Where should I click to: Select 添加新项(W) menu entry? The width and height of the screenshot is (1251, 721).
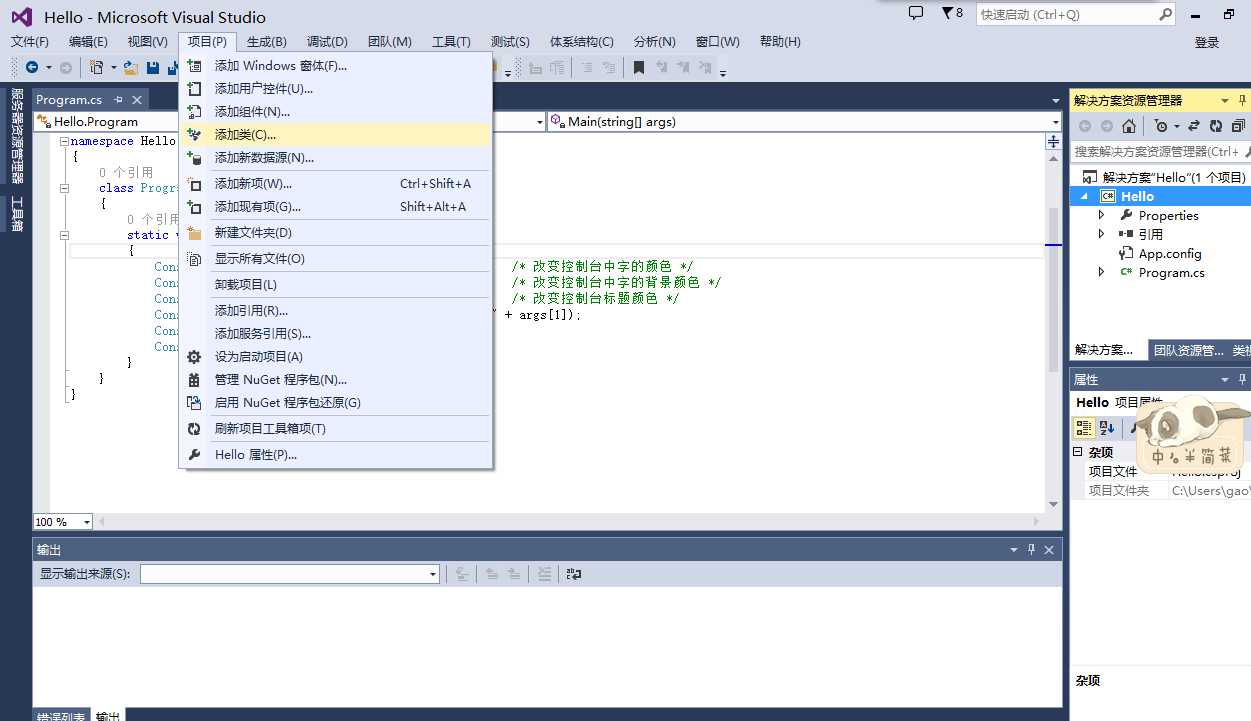pyautogui.click(x=336, y=184)
